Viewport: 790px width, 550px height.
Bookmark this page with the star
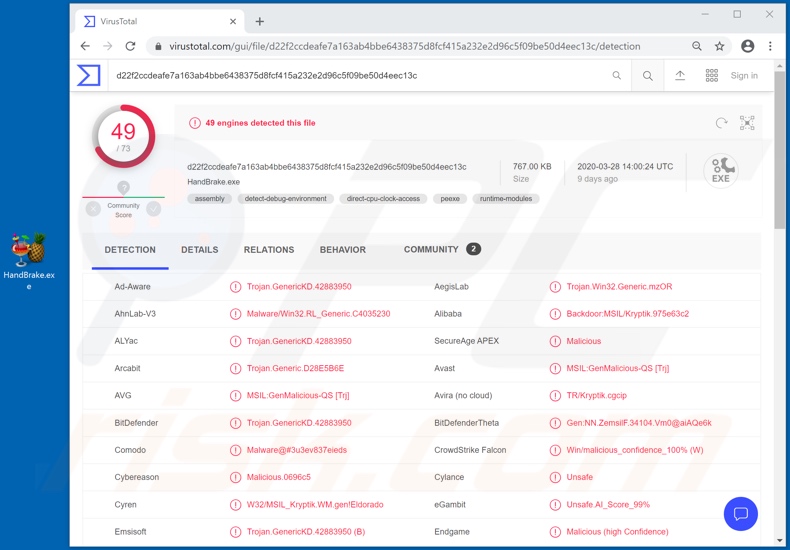719,46
